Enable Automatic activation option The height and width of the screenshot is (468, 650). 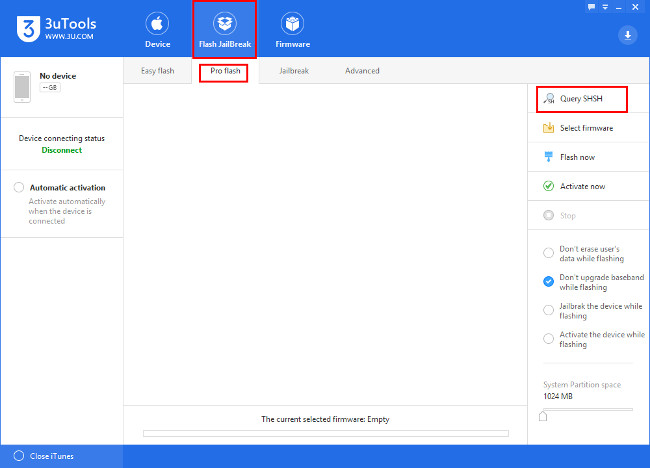coord(19,187)
